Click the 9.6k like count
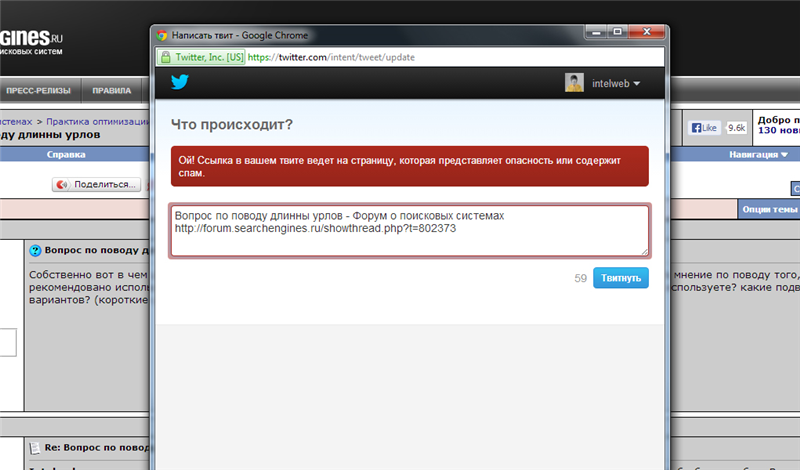Viewport: 800px width, 470px height. click(x=736, y=128)
